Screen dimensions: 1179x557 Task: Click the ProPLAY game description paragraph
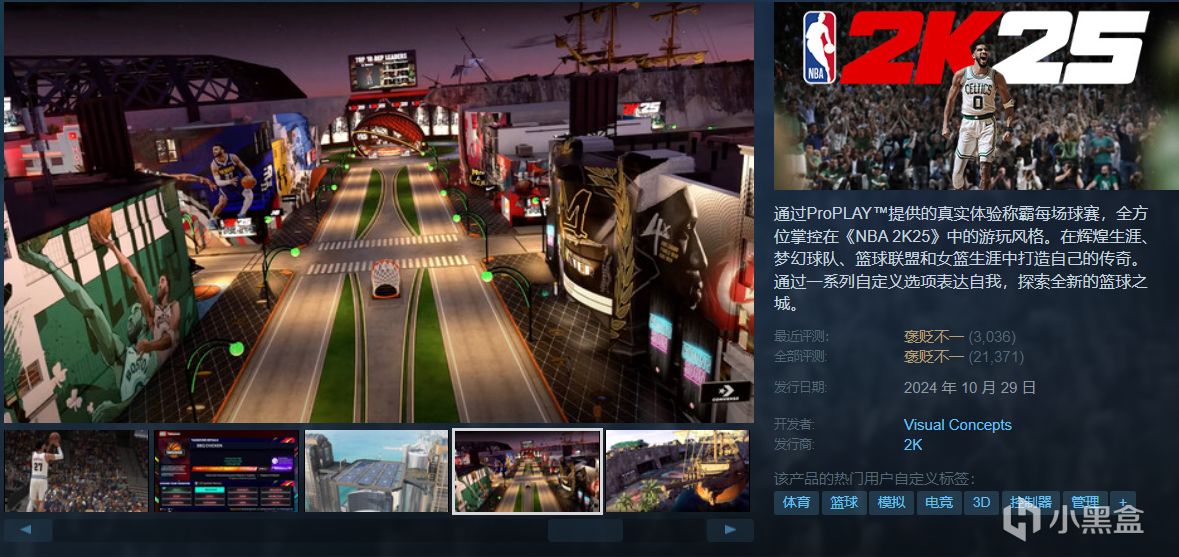(x=962, y=259)
